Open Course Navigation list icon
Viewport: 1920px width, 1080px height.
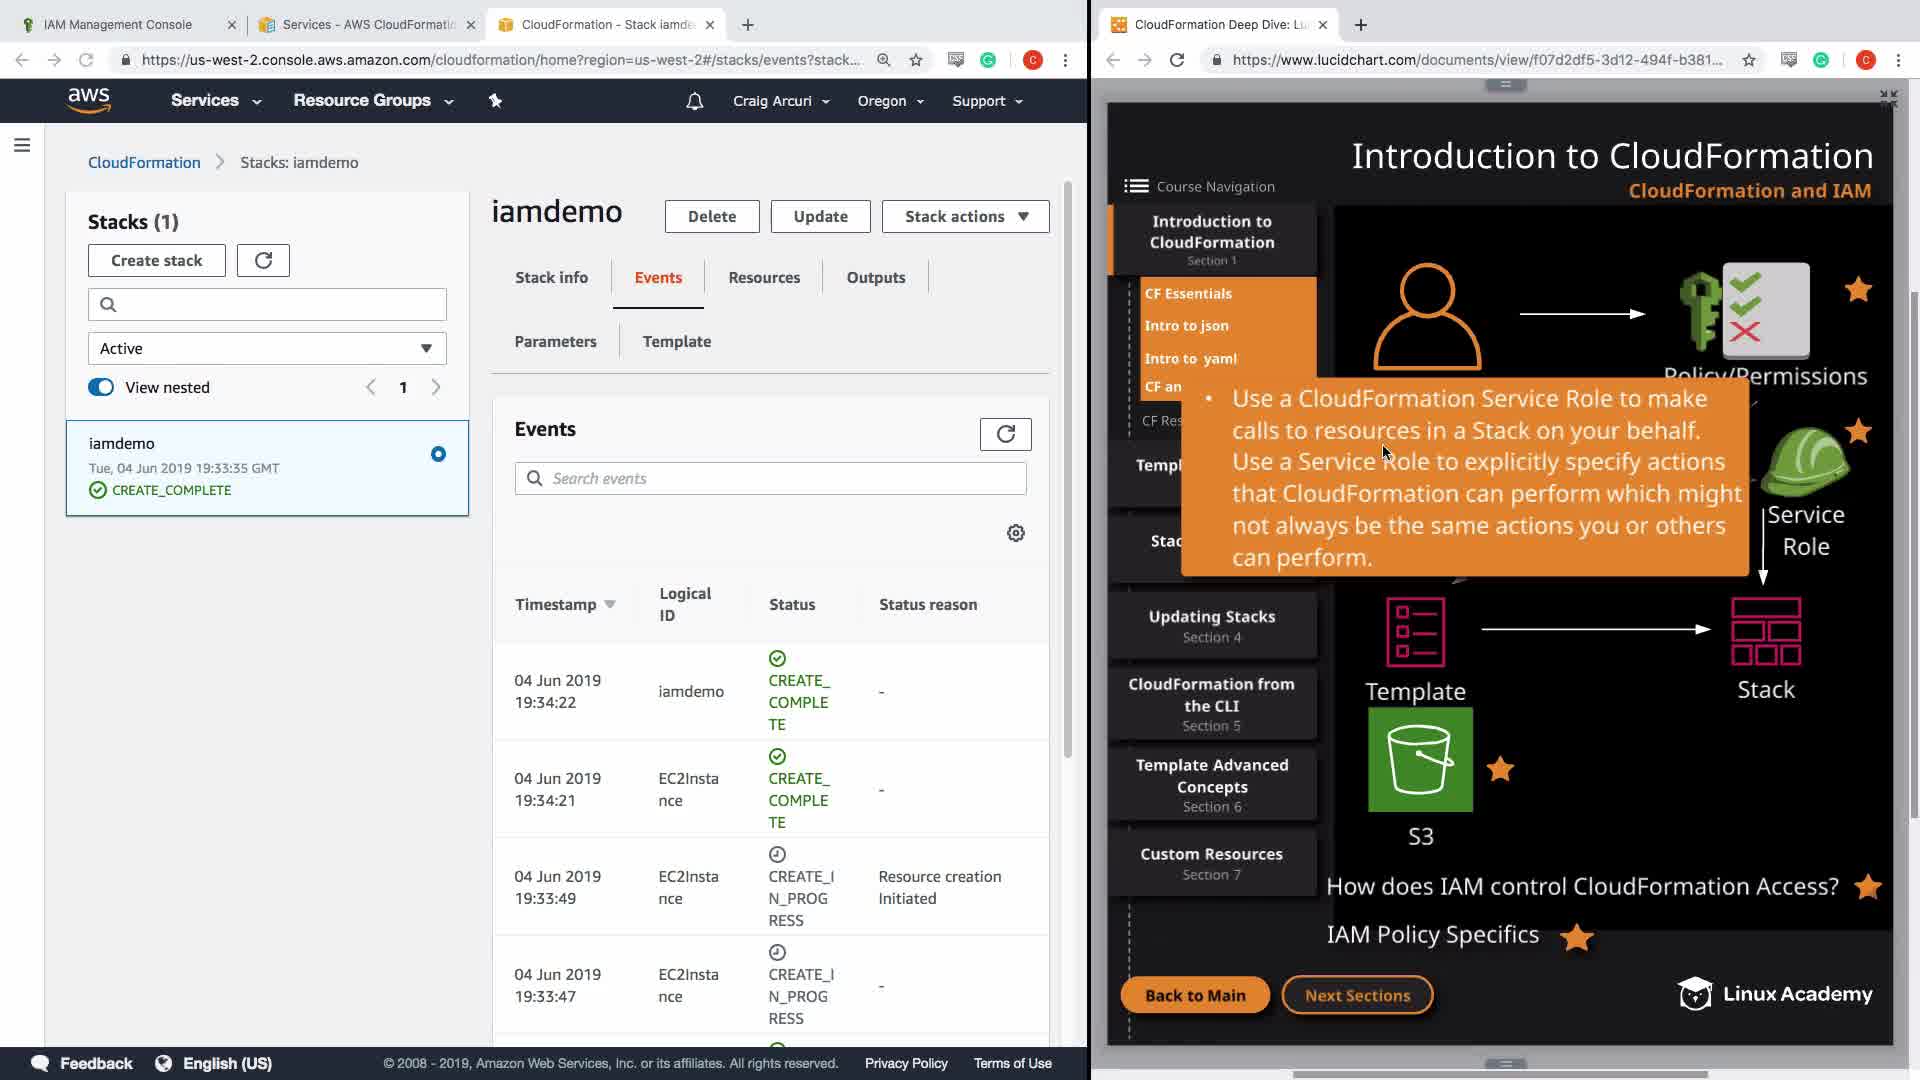click(1136, 186)
